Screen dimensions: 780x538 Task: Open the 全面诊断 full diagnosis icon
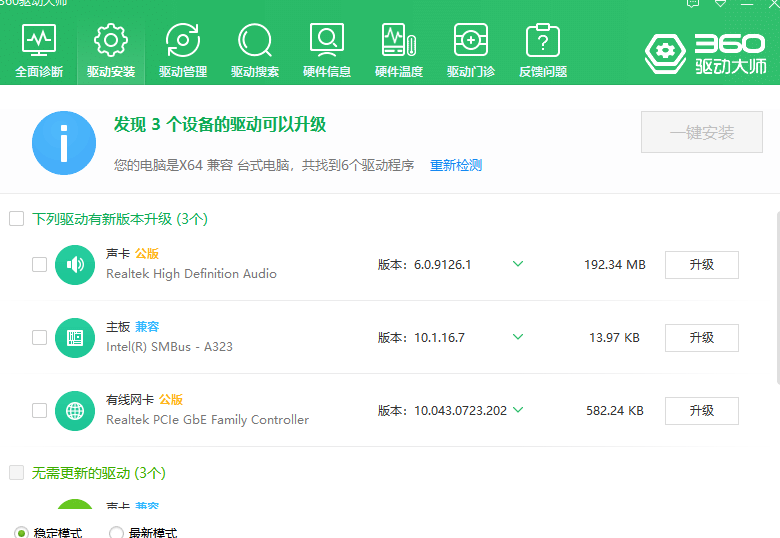[x=39, y=51]
